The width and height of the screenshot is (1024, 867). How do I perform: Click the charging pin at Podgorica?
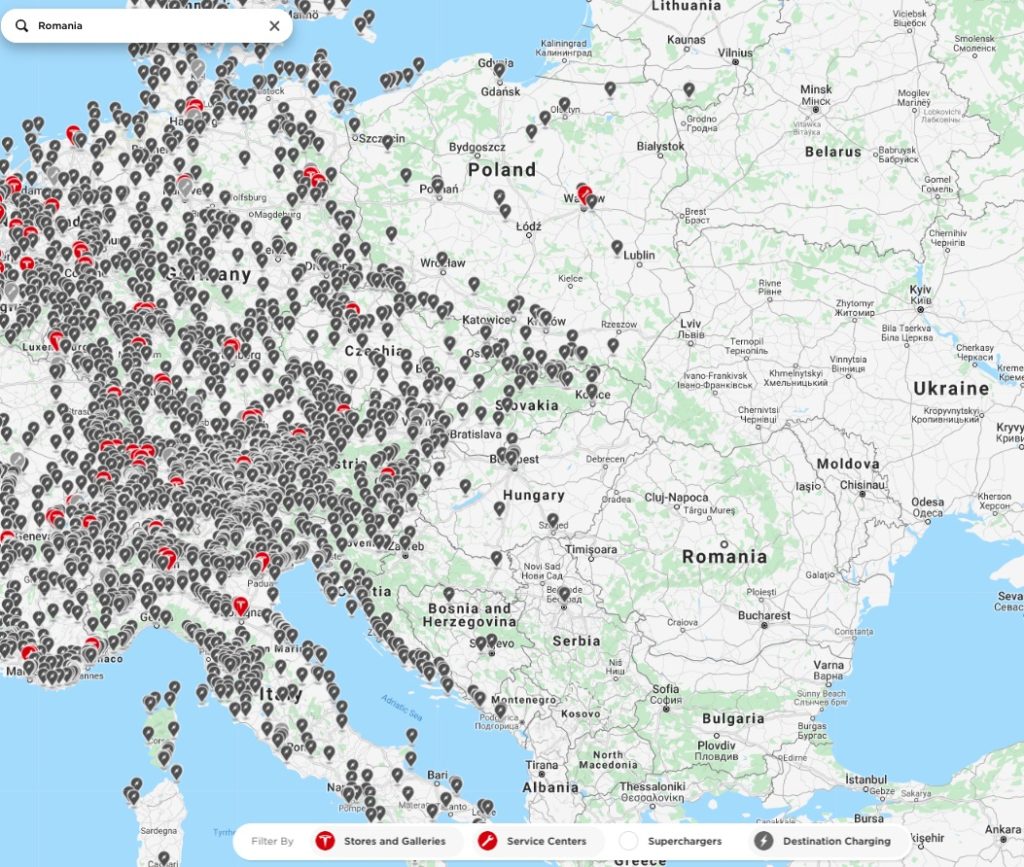pyautogui.click(x=500, y=711)
